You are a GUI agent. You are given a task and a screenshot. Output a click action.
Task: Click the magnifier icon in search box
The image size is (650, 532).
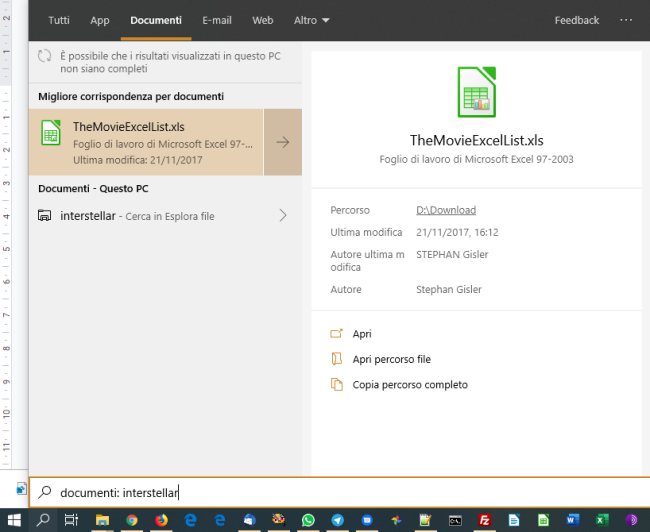[44, 492]
